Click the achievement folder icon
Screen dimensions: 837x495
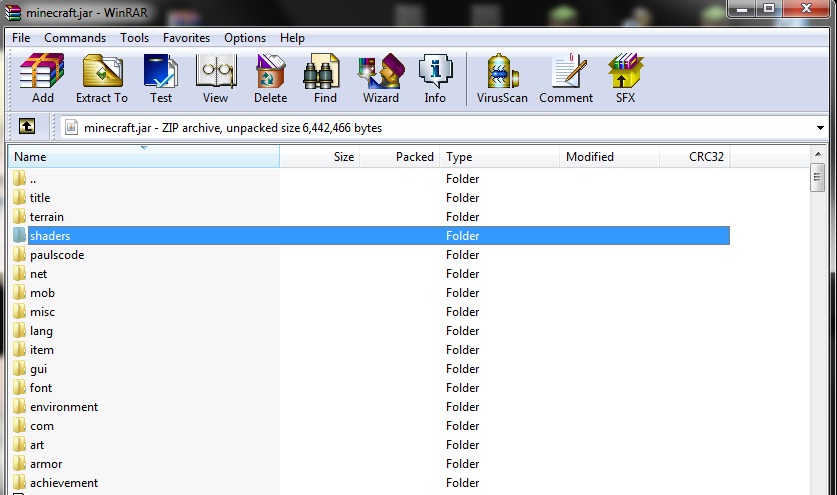[x=19, y=483]
